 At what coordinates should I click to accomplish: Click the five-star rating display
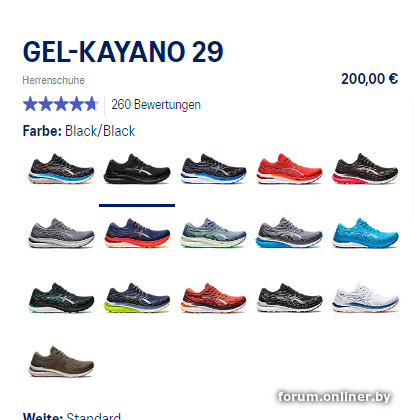coord(60,104)
